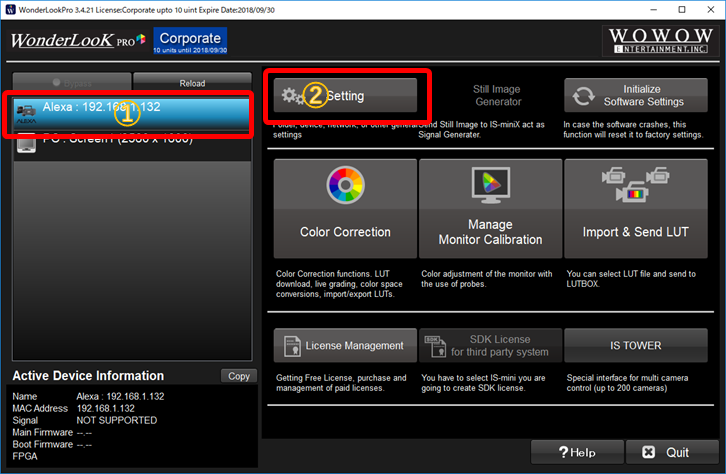Click the IS TOWER description text
This screenshot has height=474, width=726.
pyautogui.click(x=627, y=383)
